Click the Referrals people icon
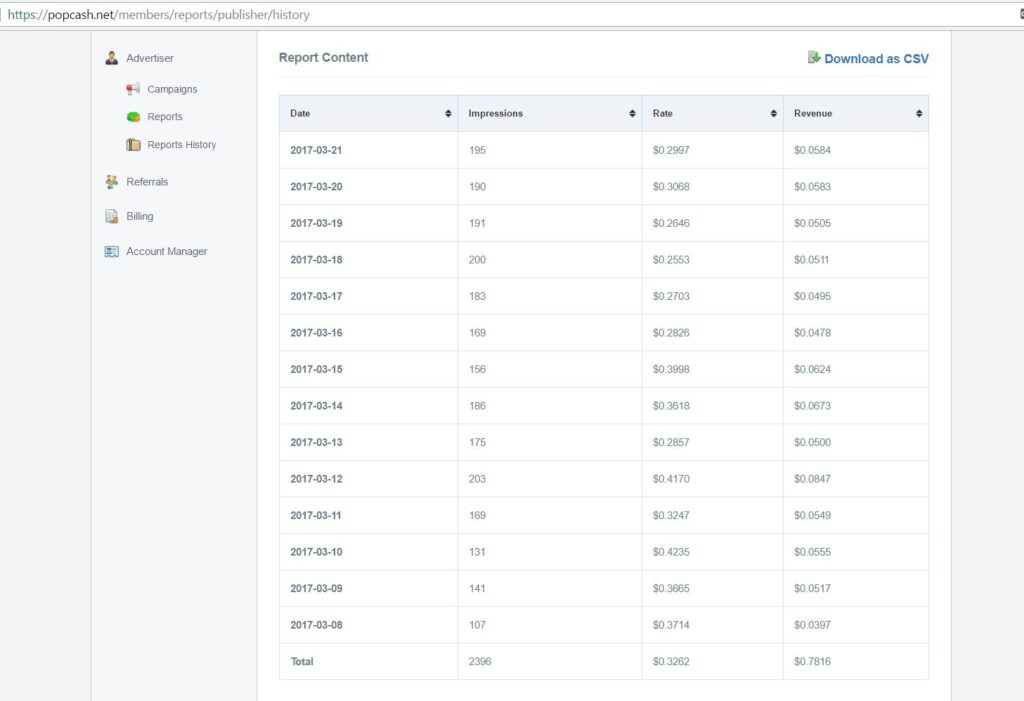Viewport: 1024px width, 701px height. 112,182
